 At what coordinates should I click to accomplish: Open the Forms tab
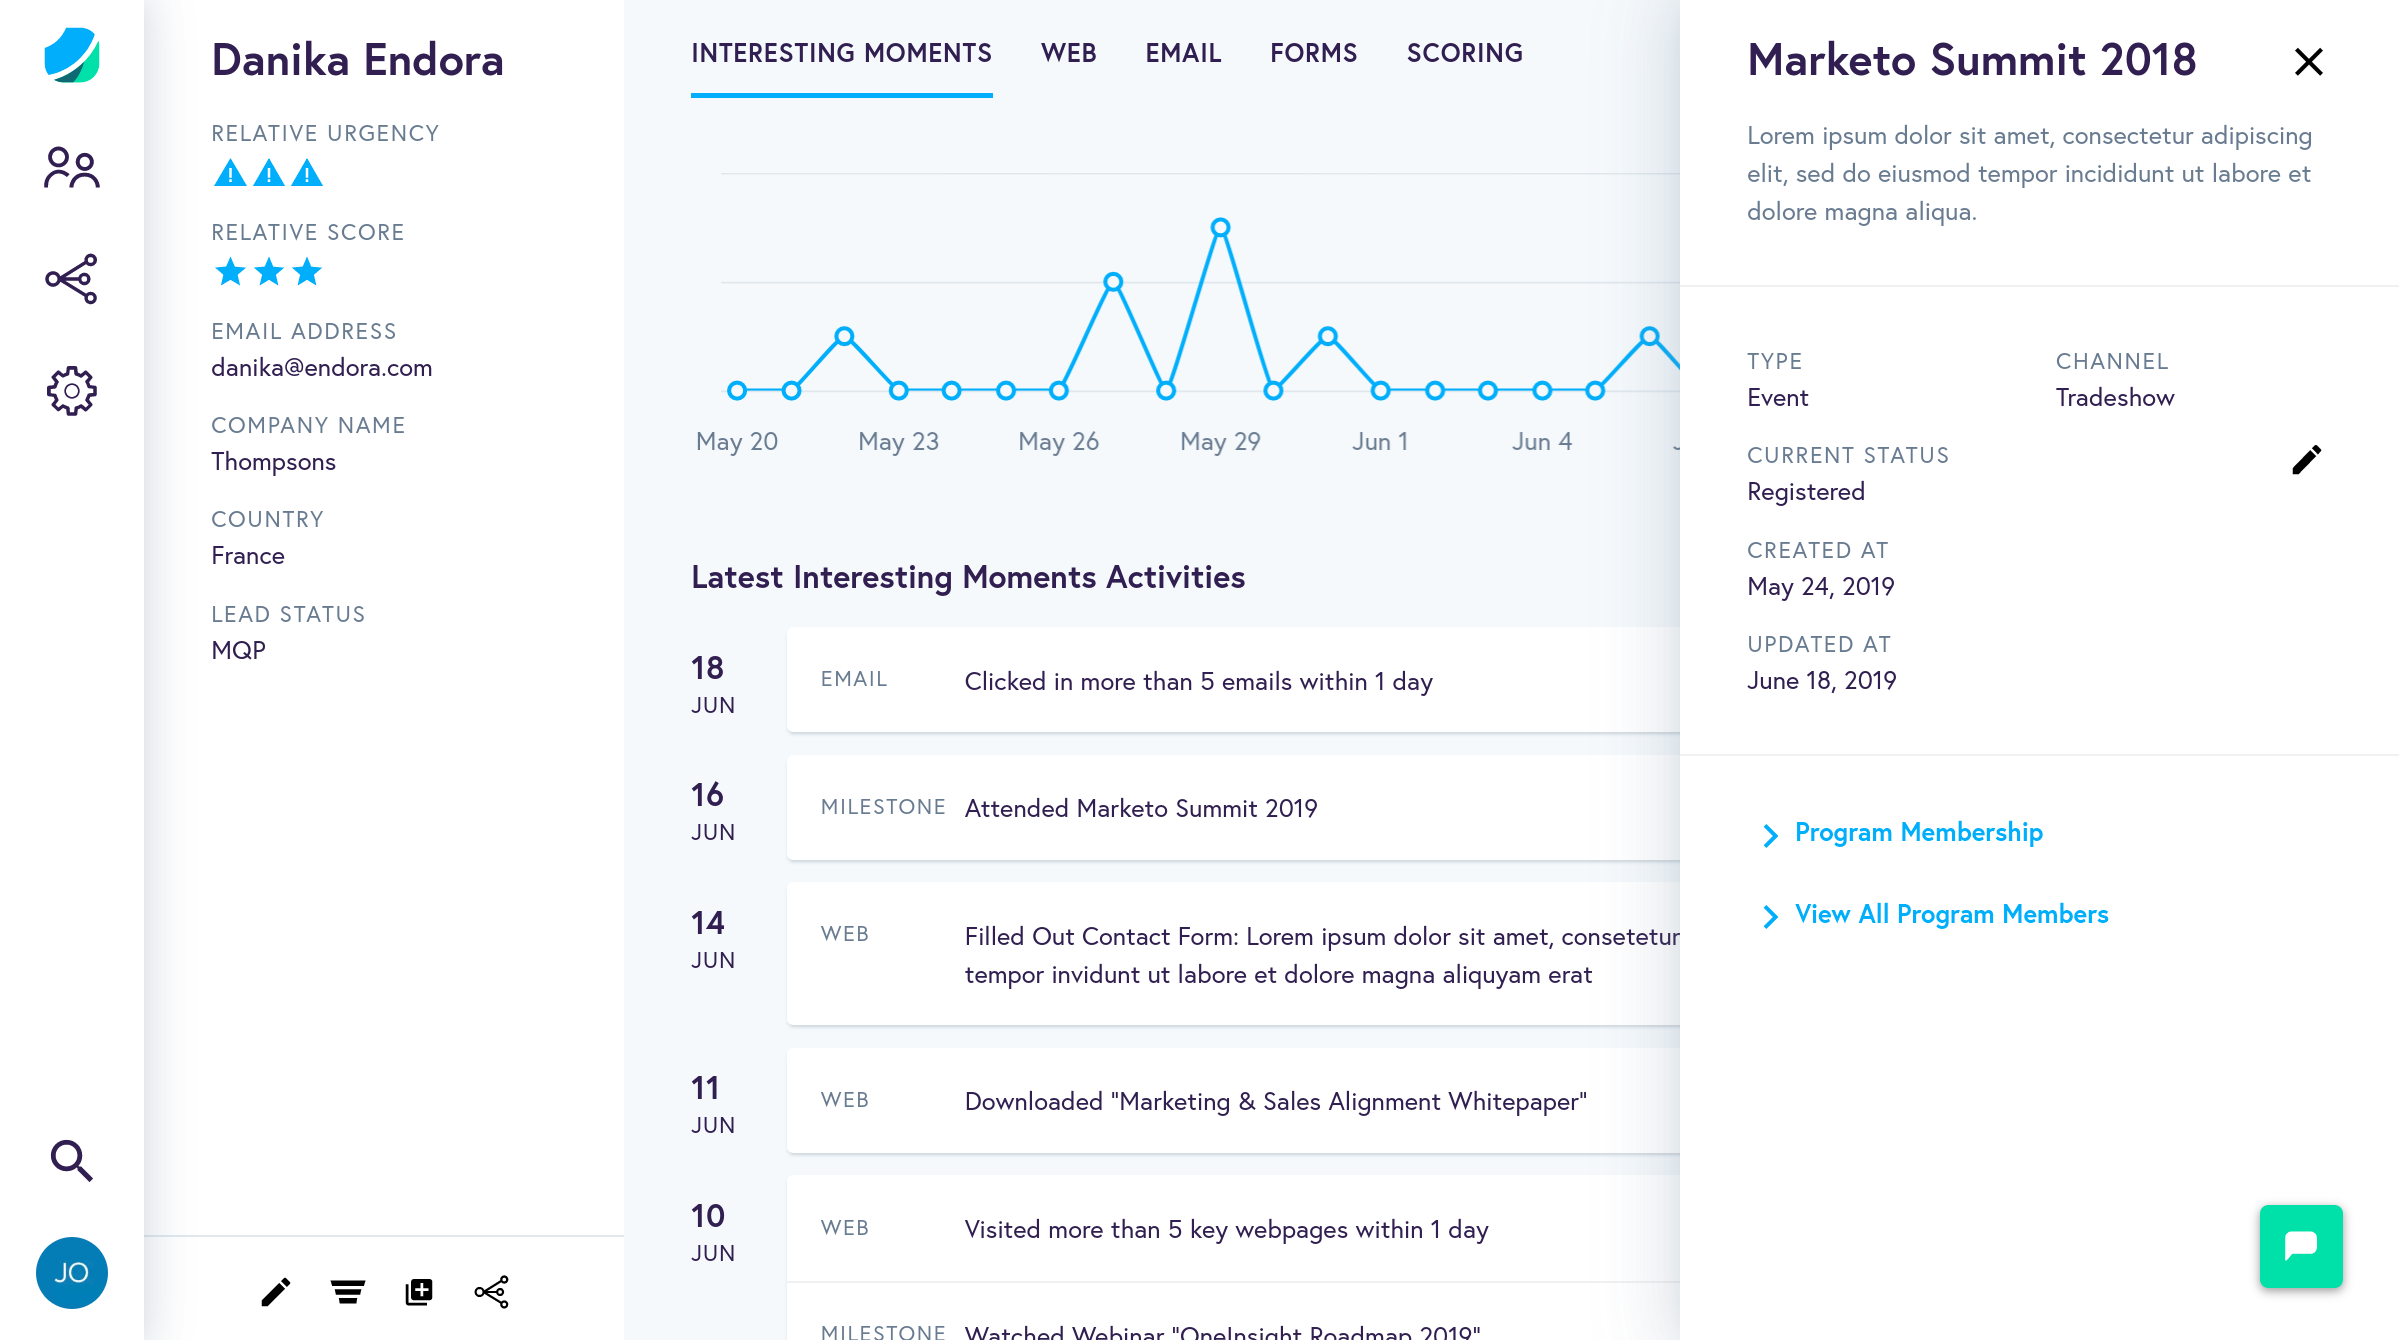pos(1313,53)
